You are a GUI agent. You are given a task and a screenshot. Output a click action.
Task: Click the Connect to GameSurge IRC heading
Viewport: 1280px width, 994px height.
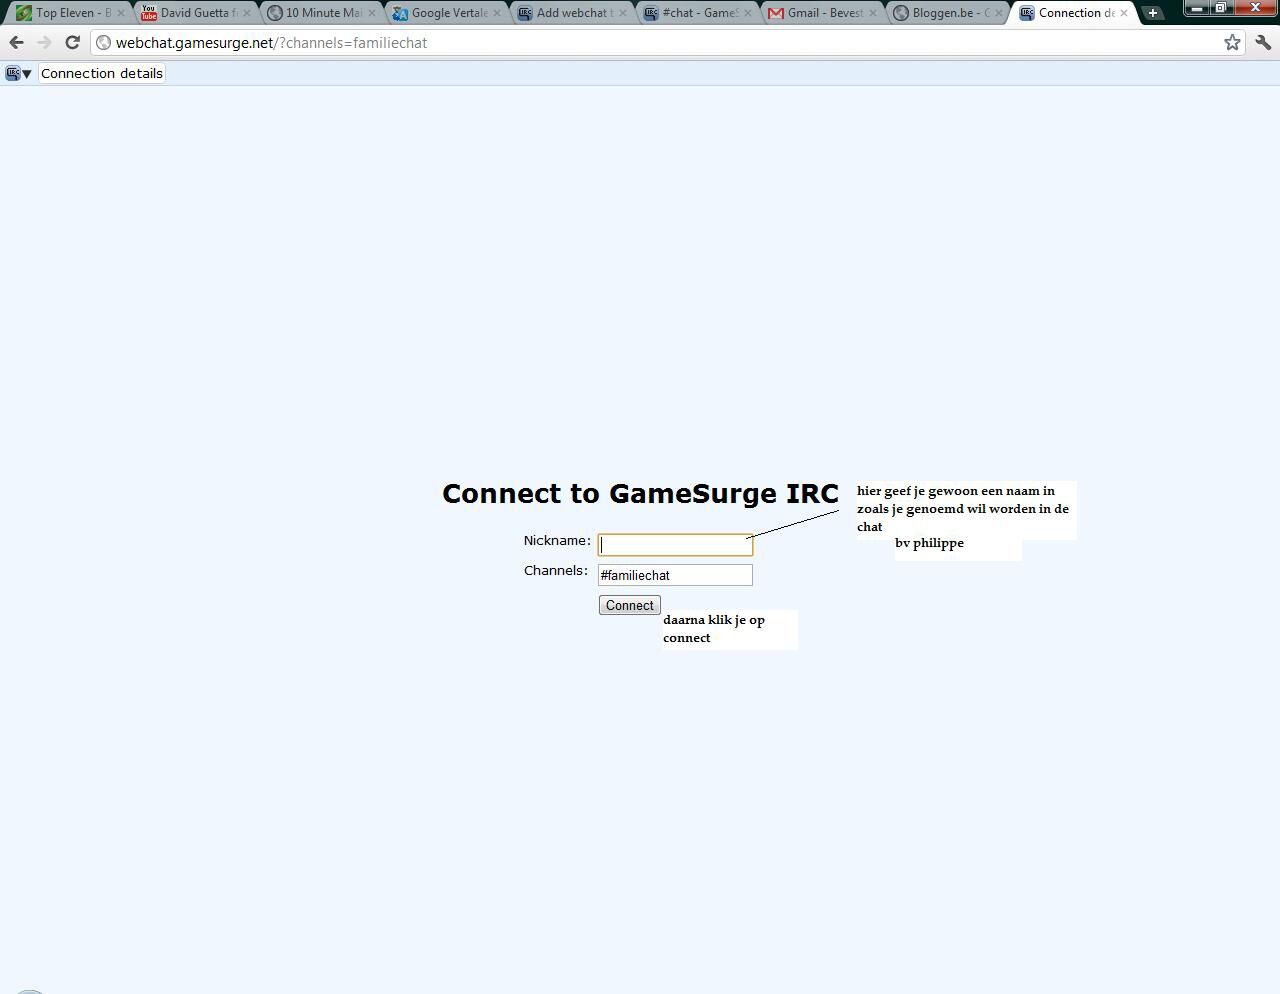coord(640,493)
